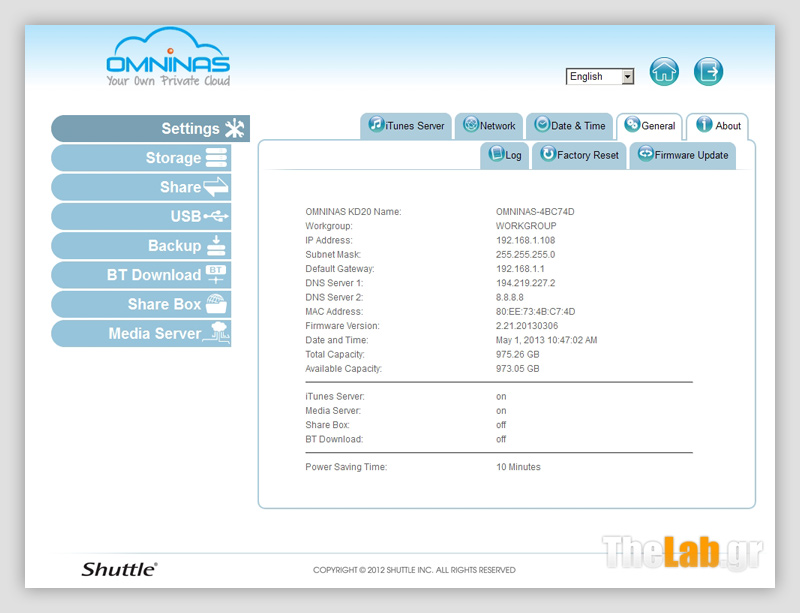The image size is (800, 613).
Task: Click the Settings wrench icon in sidebar
Action: (234, 129)
